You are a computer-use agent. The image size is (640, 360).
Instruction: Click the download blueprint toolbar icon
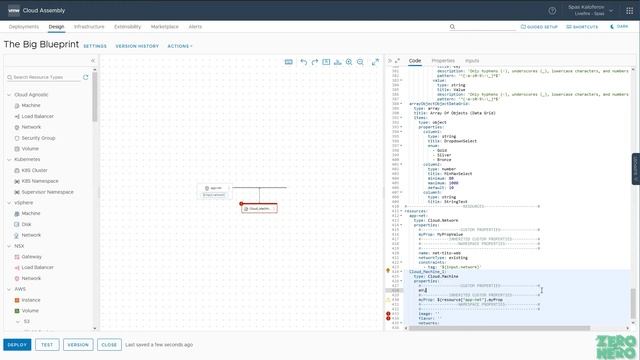coord(338,62)
